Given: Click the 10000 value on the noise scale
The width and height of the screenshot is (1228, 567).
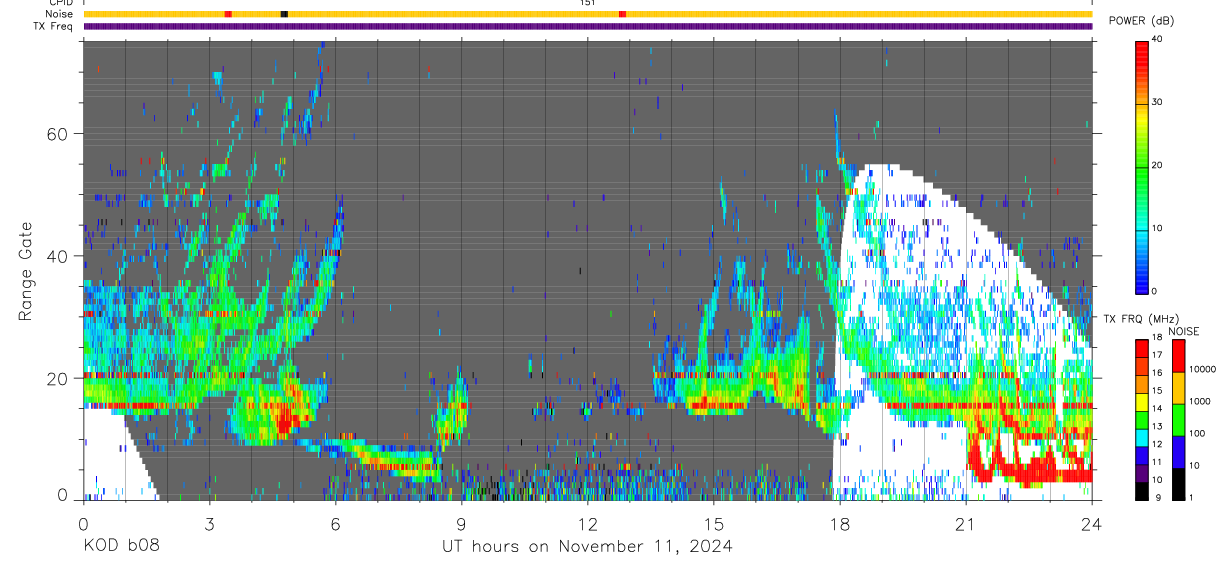Looking at the screenshot, I should tap(1202, 370).
